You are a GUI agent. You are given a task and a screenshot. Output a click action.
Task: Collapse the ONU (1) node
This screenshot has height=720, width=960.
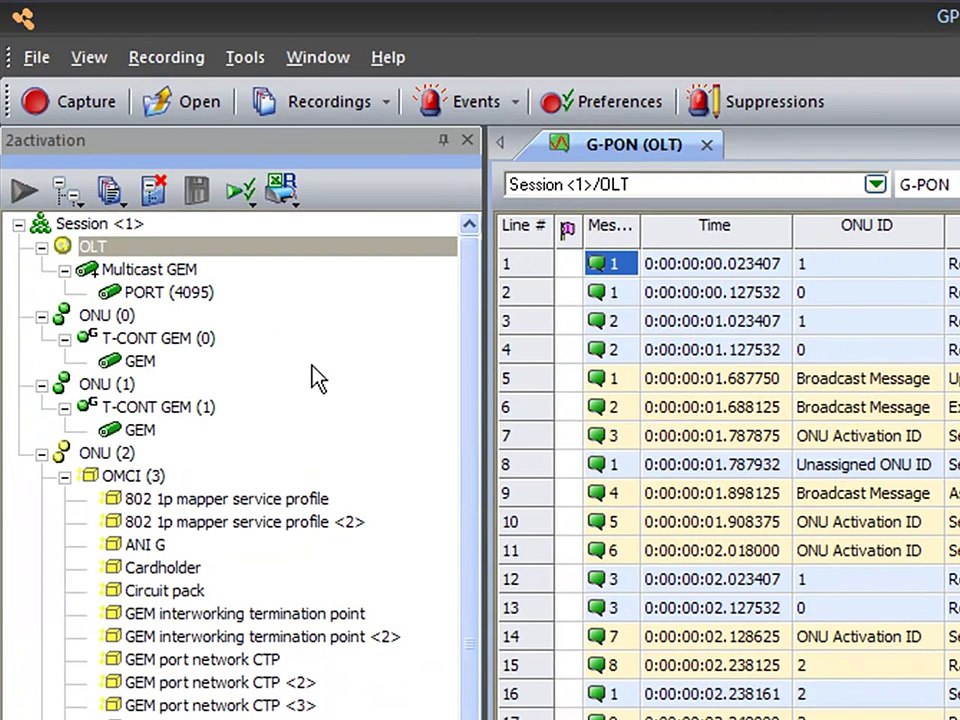pyautogui.click(x=42, y=386)
